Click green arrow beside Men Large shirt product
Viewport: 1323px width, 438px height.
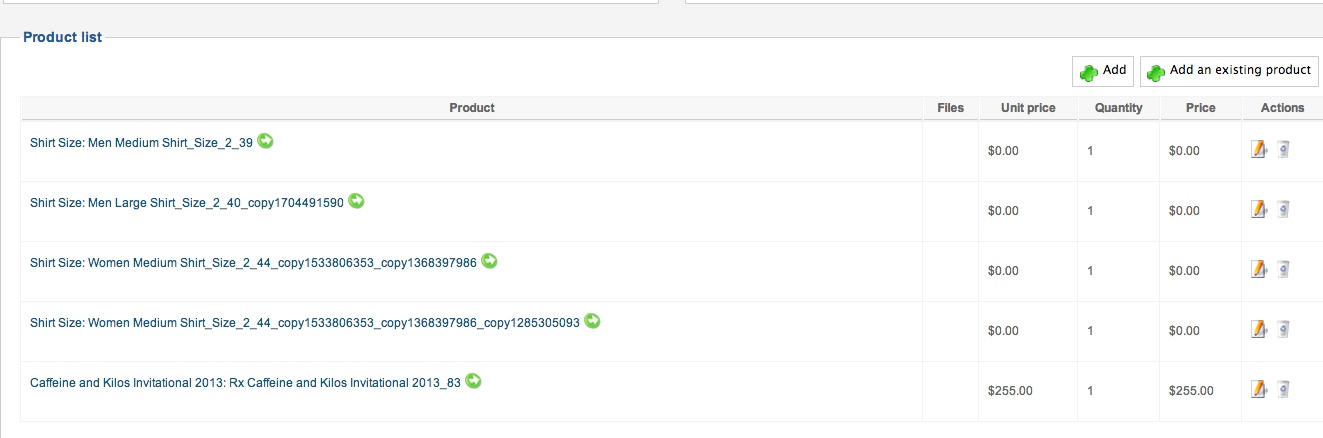(x=356, y=201)
